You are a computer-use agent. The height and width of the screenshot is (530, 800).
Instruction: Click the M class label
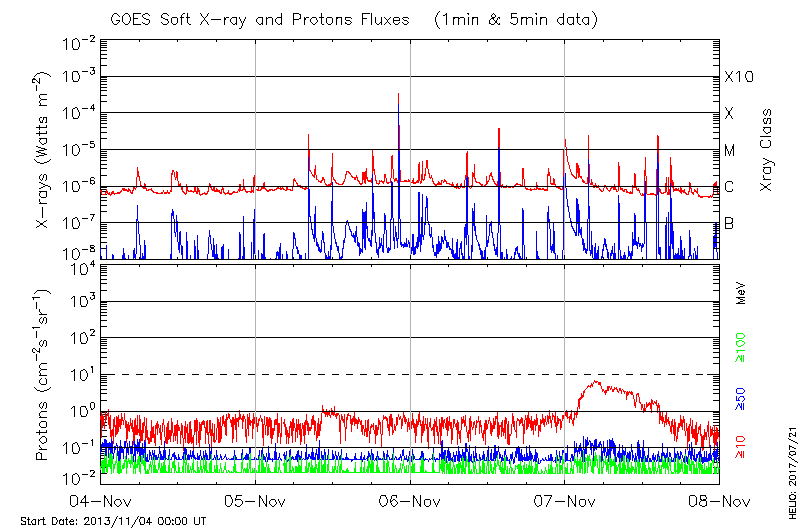(730, 151)
